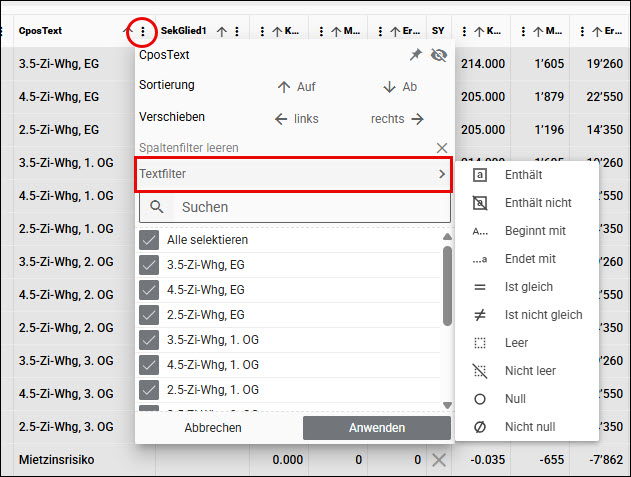Screen dimensions: 631x477
Task: Click the X icon in Mietzinsrisiko row
Action: click(x=439, y=460)
